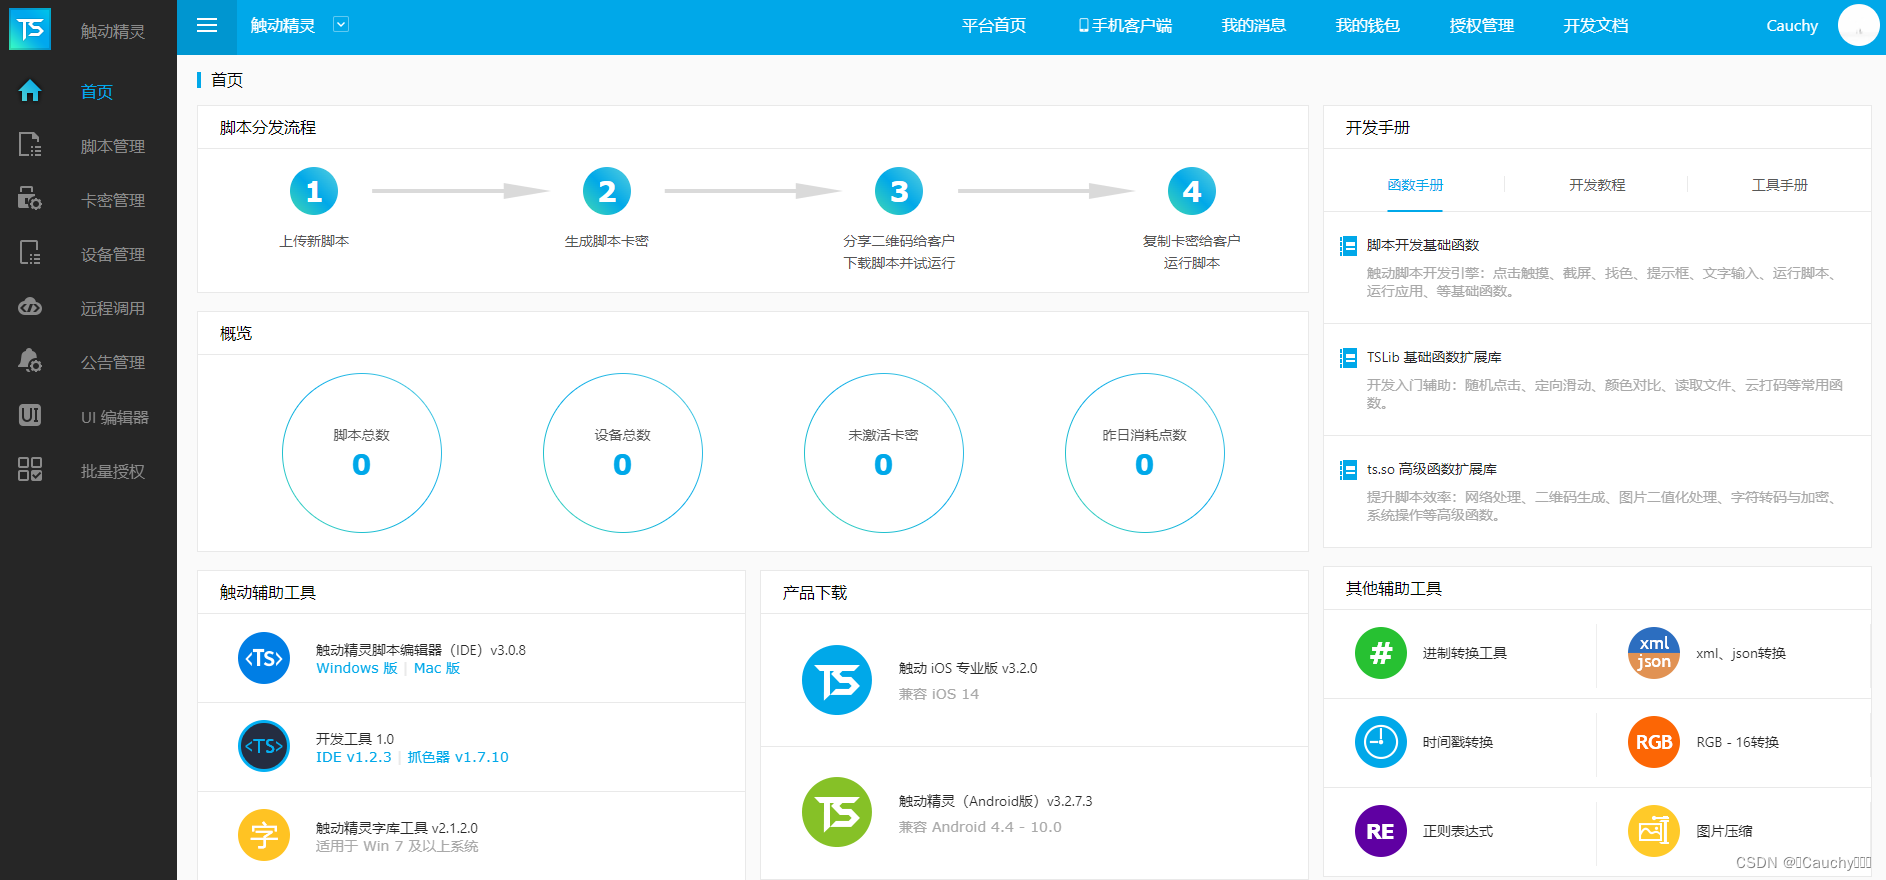Image resolution: width=1886 pixels, height=880 pixels.
Task: Switch to the 开发教程 tab
Action: pyautogui.click(x=1597, y=185)
